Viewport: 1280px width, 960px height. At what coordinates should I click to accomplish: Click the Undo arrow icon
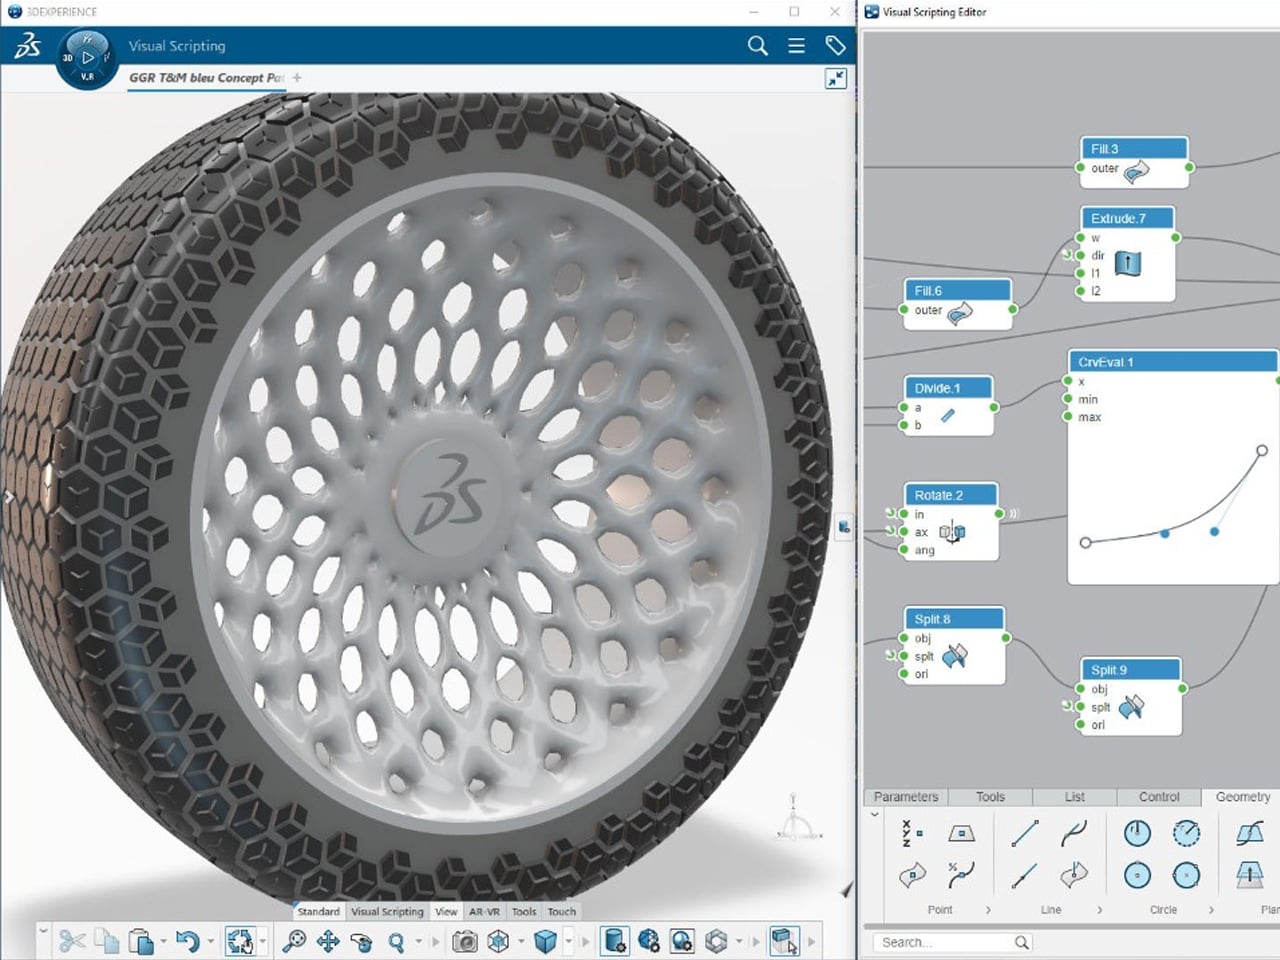[186, 941]
